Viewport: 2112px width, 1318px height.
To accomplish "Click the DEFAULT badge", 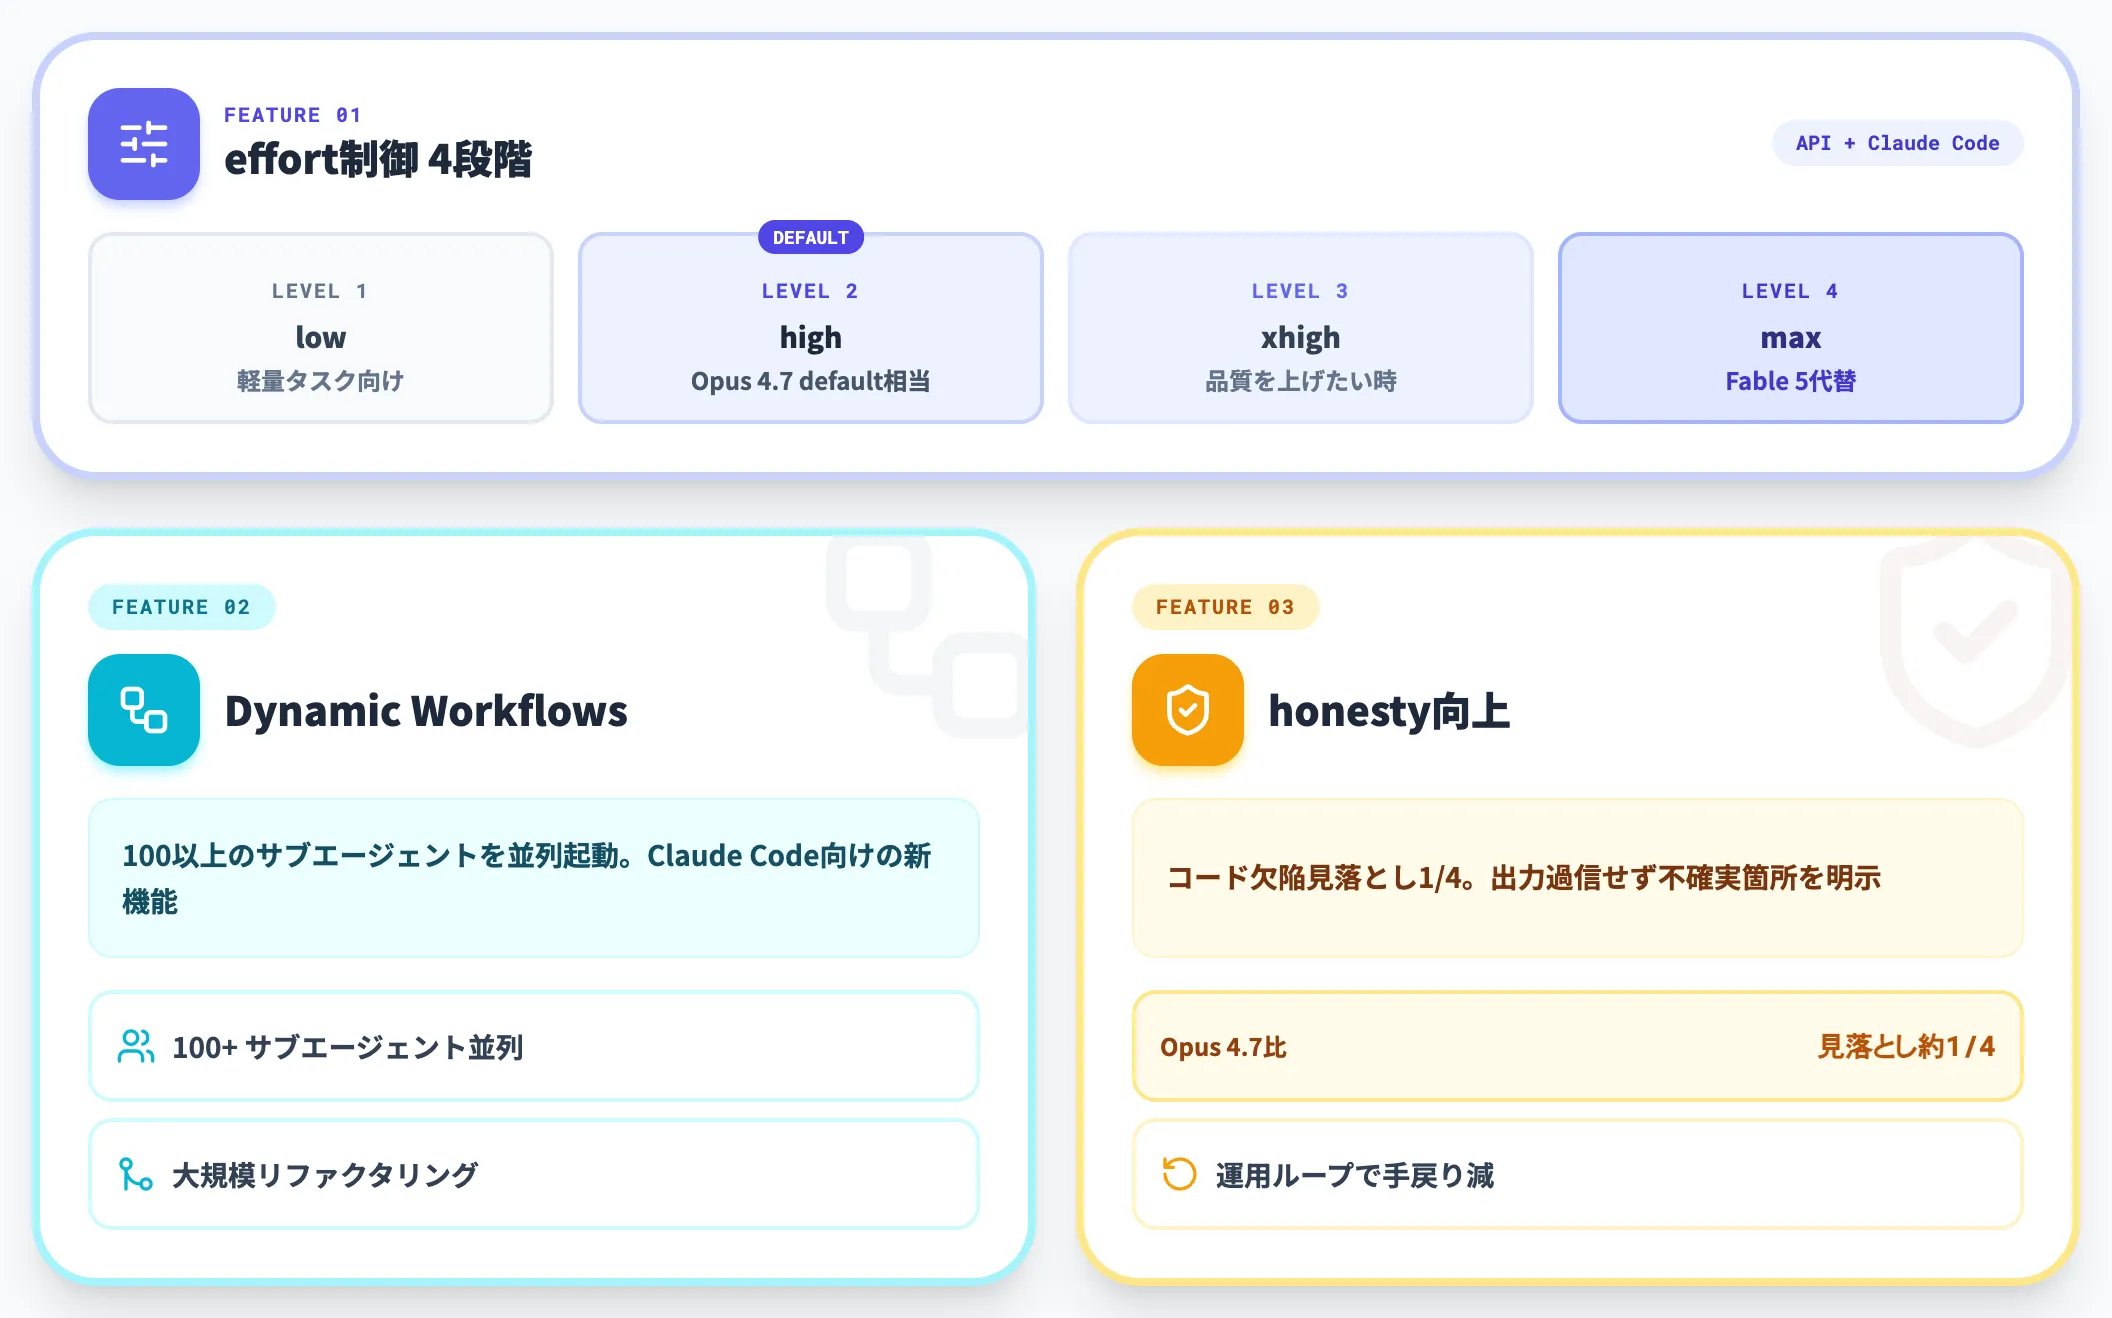I will click(x=811, y=237).
